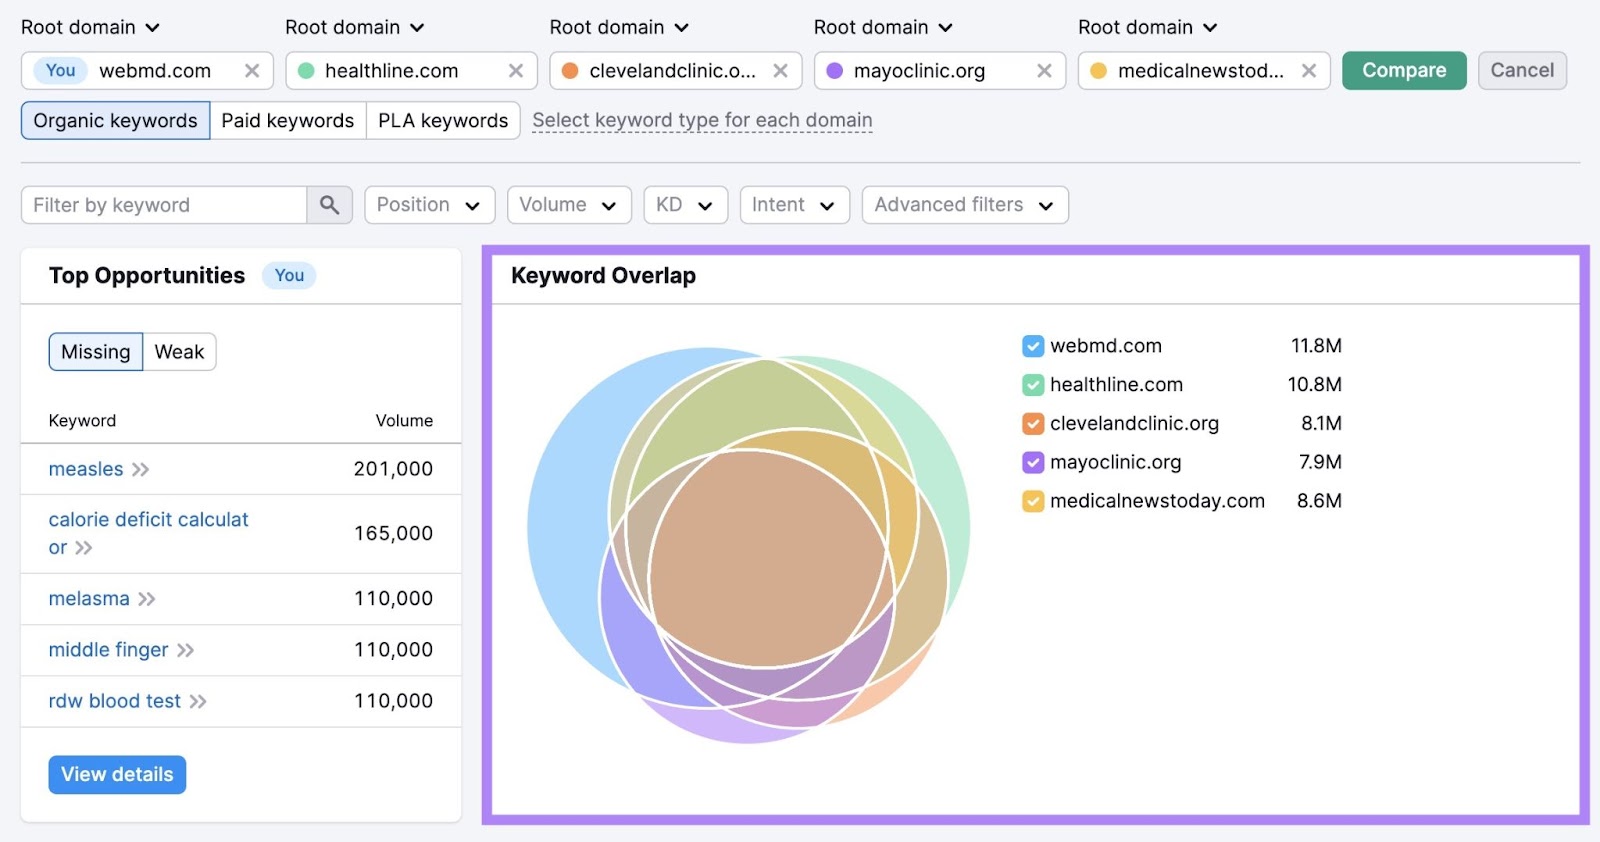Click the orange clevelandclinic.org color swatch checkbox
Screen dimensions: 1600x842
click(1033, 424)
